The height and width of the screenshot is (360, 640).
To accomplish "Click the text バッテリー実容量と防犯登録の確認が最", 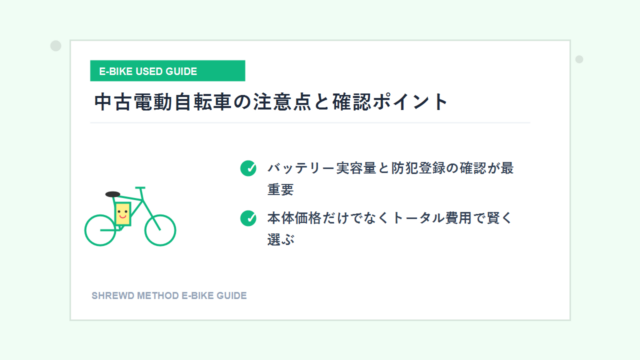I will point(391,168).
